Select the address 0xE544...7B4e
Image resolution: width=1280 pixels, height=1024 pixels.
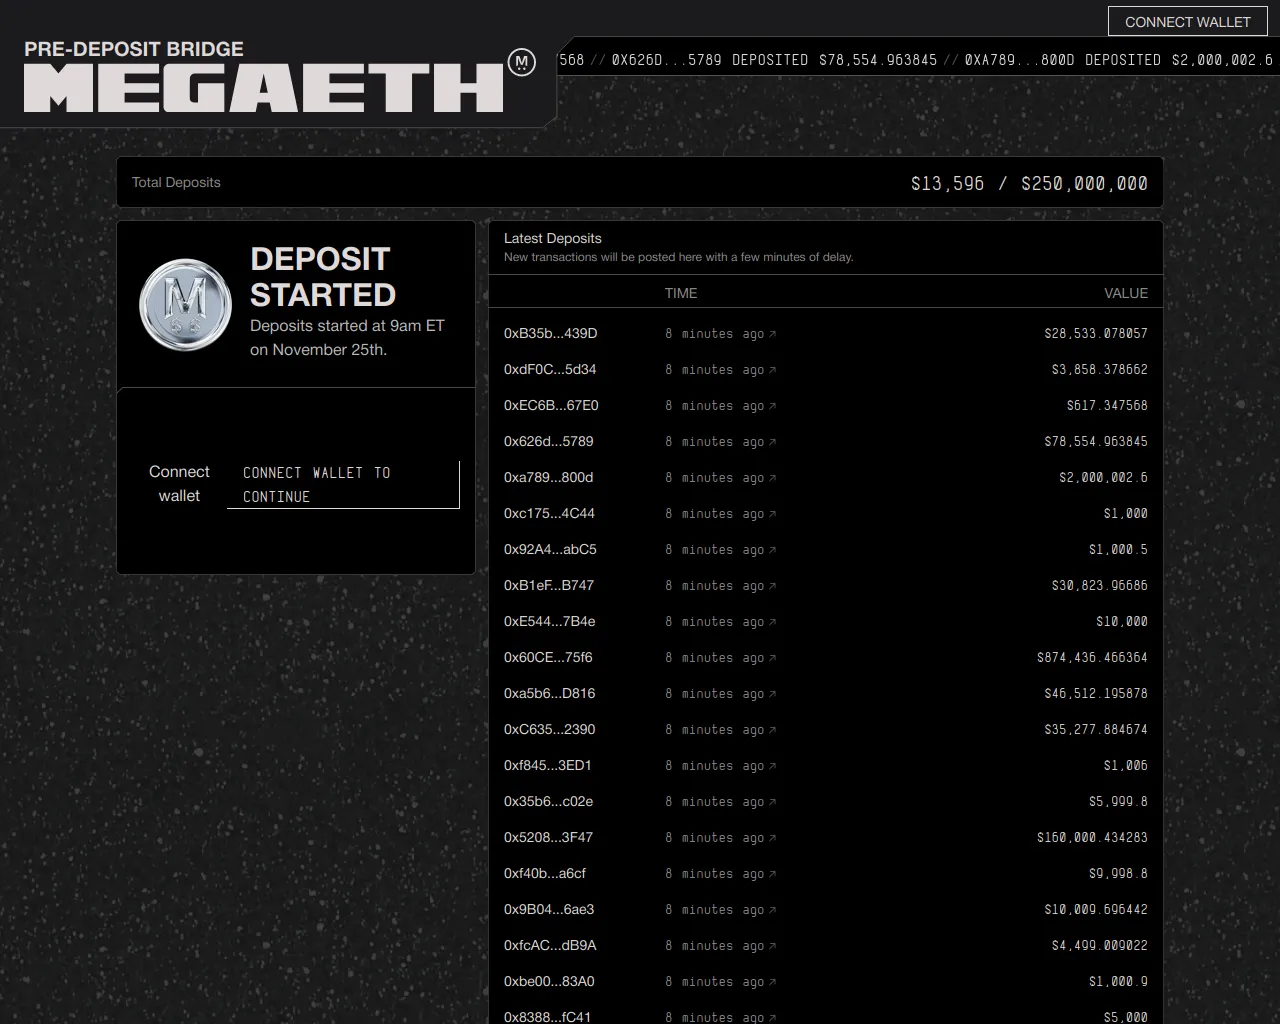[550, 621]
